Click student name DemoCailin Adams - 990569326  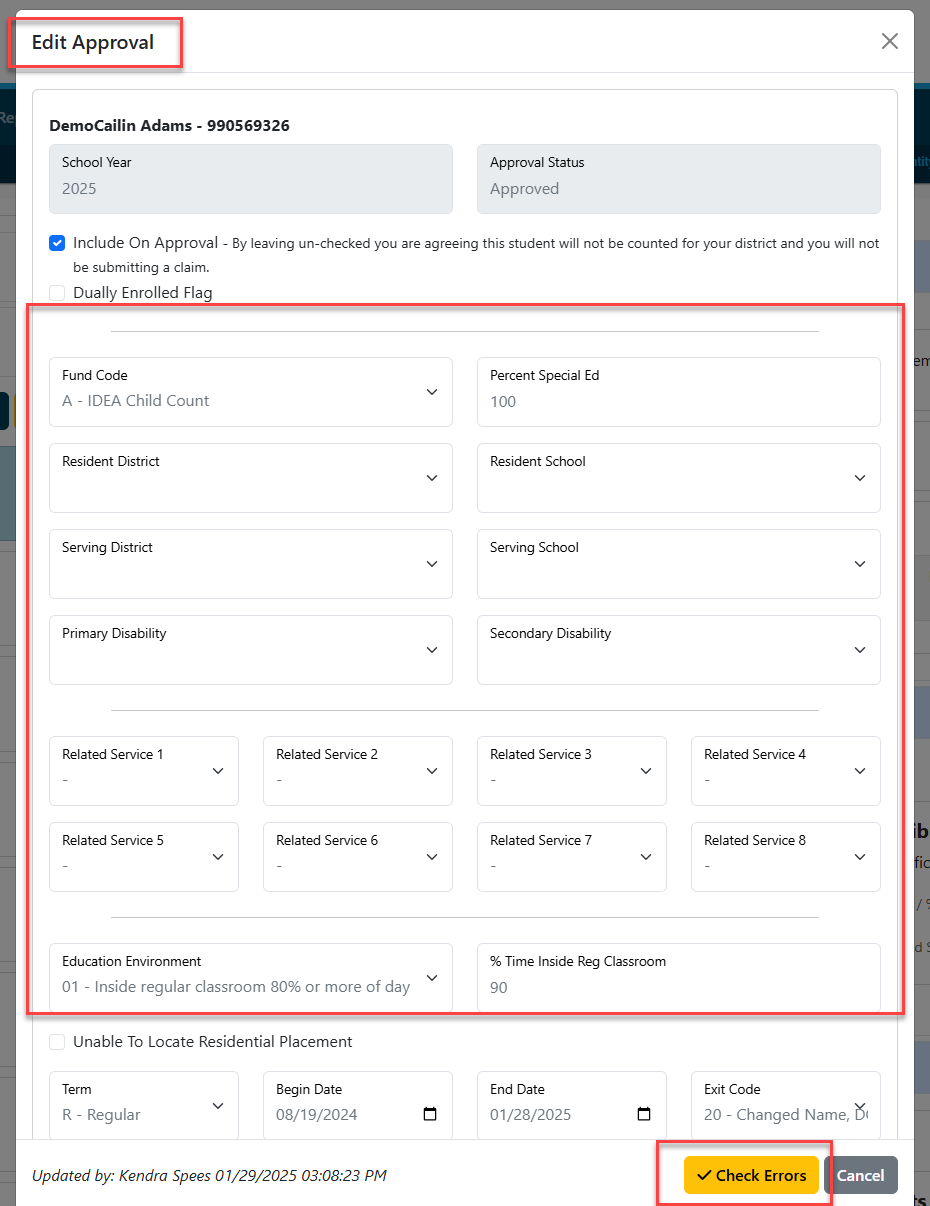pyautogui.click(x=170, y=126)
